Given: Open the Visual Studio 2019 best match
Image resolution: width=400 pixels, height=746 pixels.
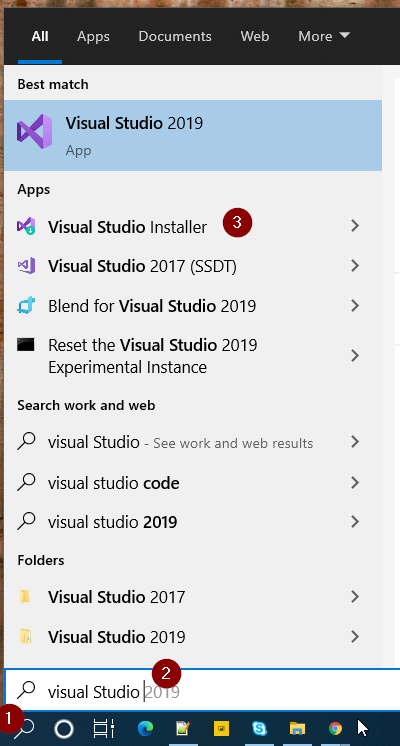Looking at the screenshot, I should (x=193, y=136).
